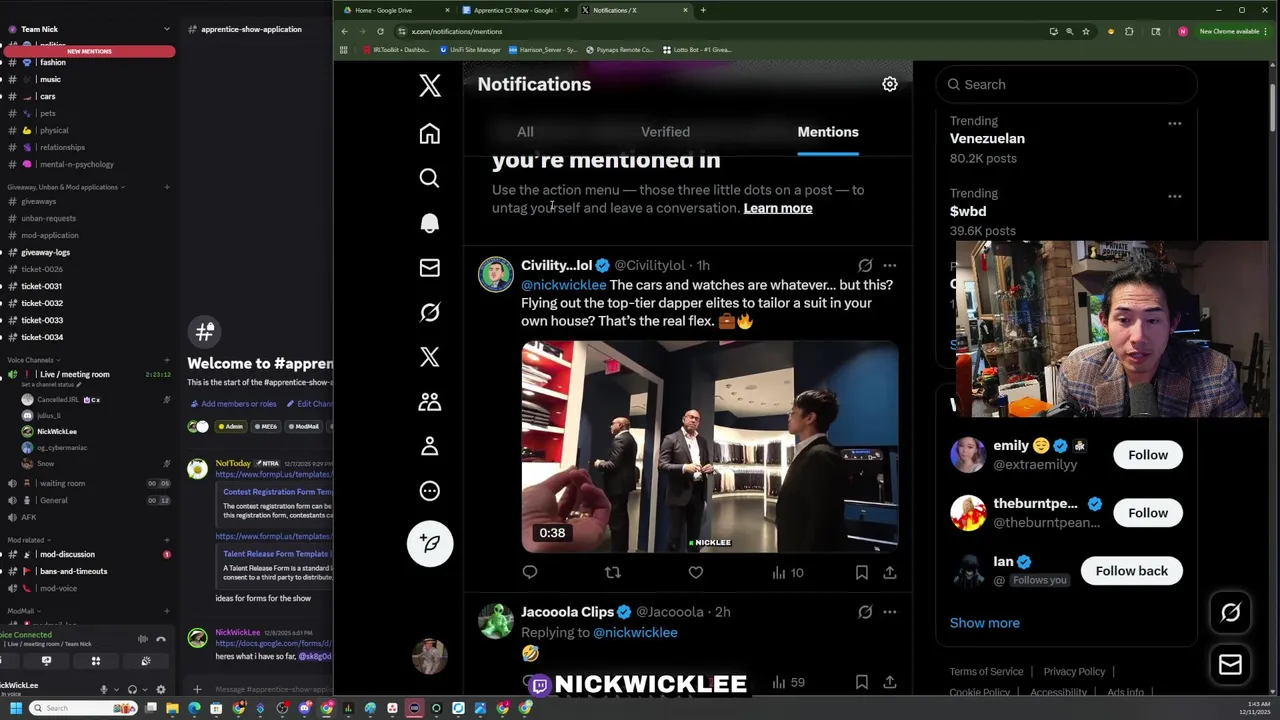Open three-dot menu on Jacoola Clips post
Viewport: 1280px width, 720px height.
889,611
